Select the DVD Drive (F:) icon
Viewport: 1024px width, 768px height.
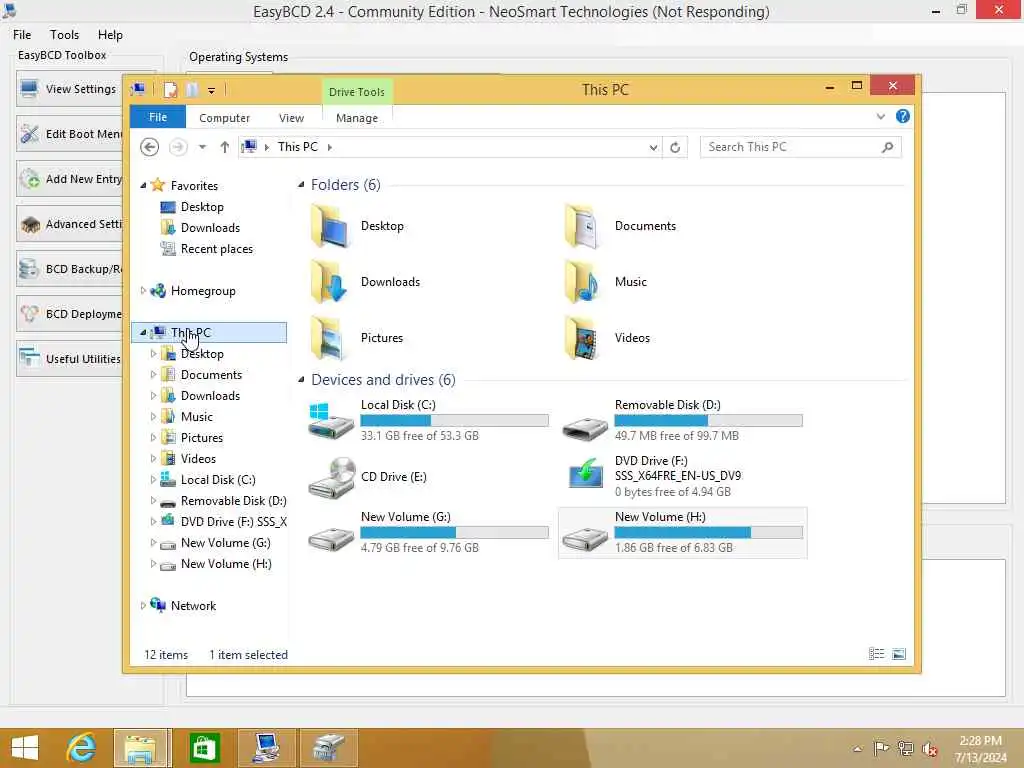[x=586, y=473]
